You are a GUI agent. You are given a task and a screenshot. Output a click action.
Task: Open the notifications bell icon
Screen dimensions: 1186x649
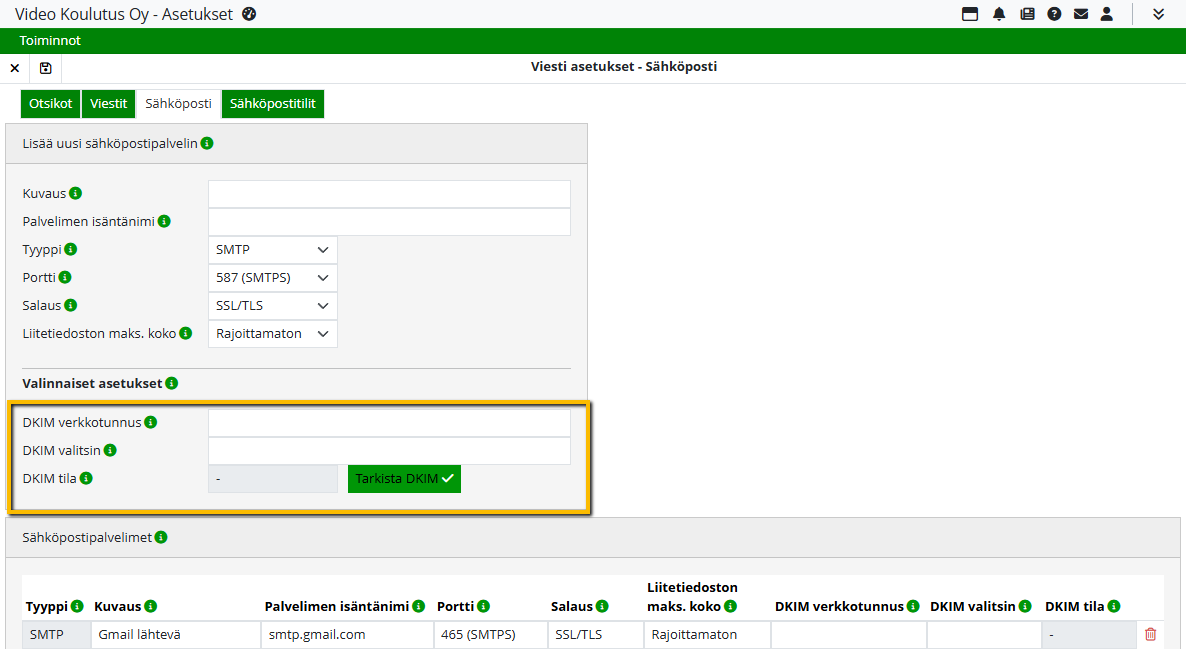(999, 14)
